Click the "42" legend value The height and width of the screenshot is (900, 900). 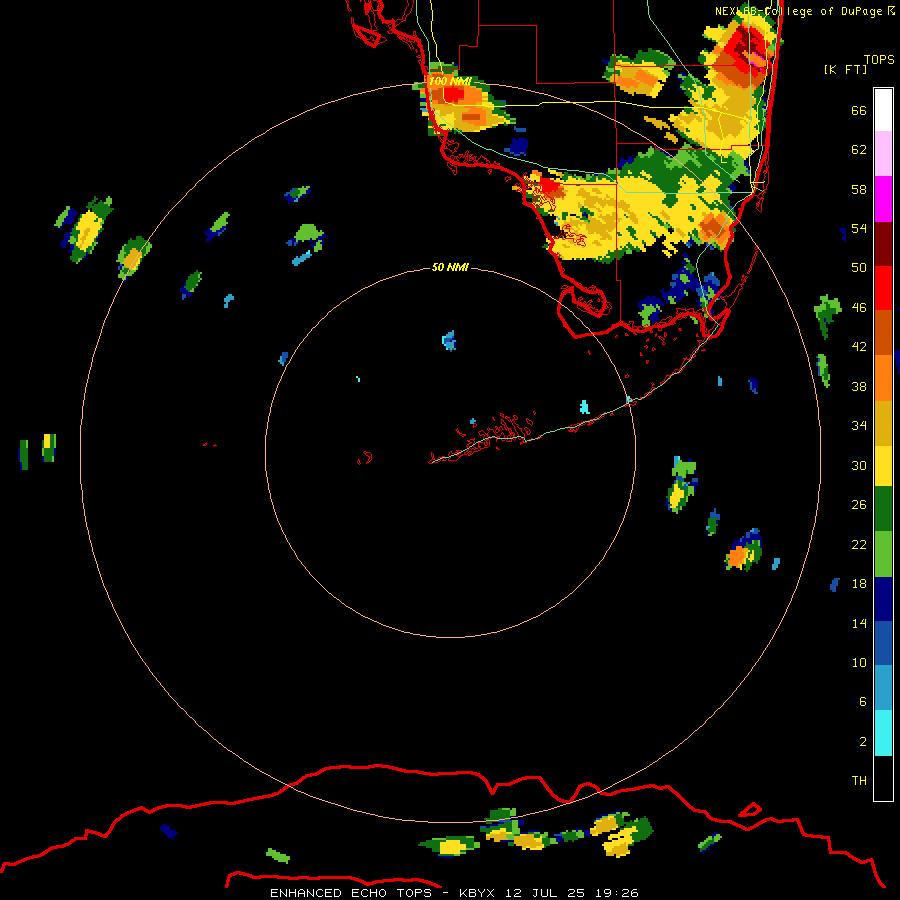859,347
